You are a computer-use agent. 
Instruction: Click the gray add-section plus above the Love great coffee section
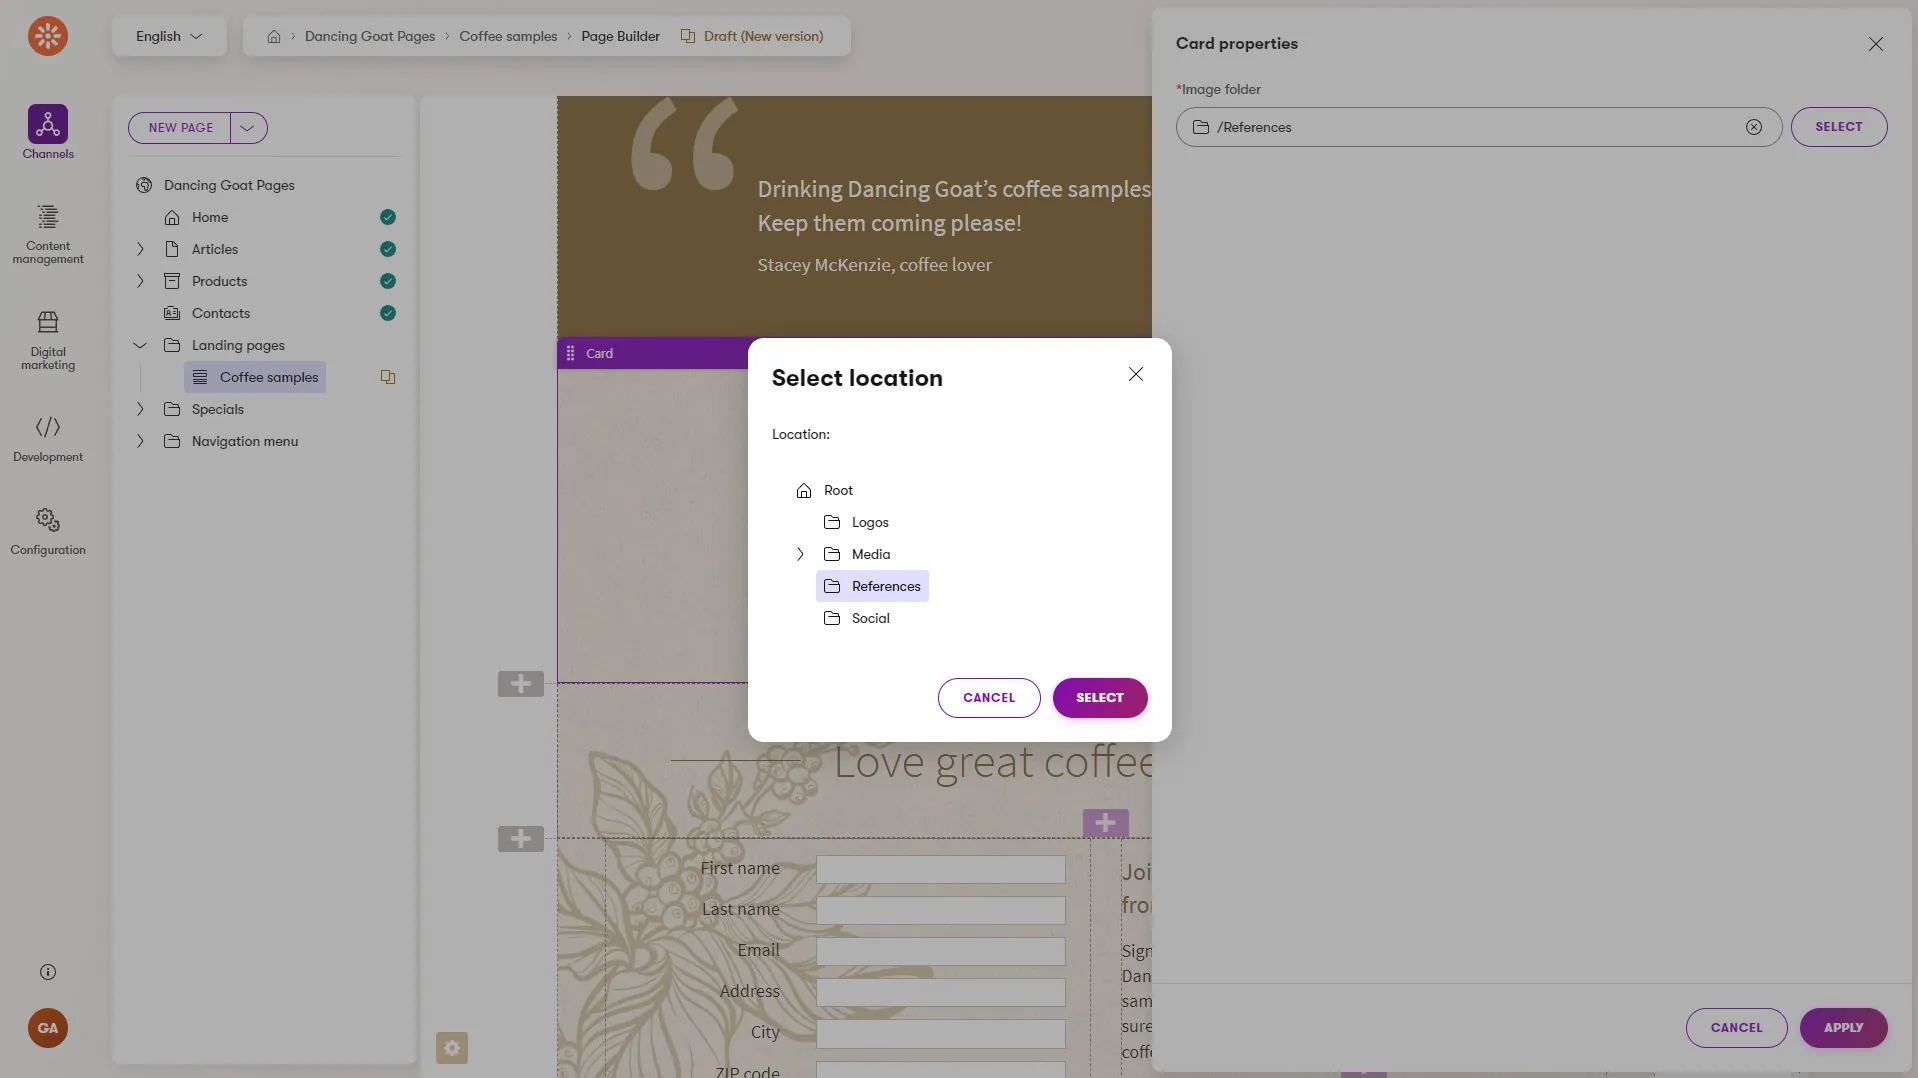point(521,684)
